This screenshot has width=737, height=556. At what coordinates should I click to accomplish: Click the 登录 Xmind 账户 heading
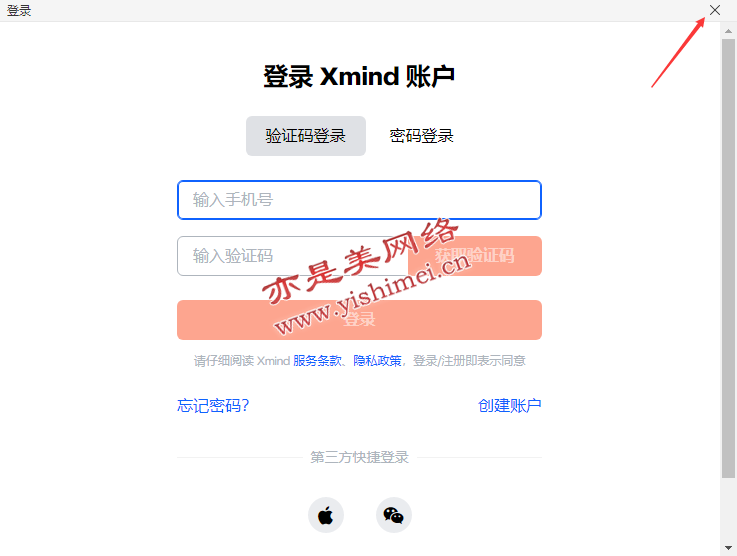point(359,76)
